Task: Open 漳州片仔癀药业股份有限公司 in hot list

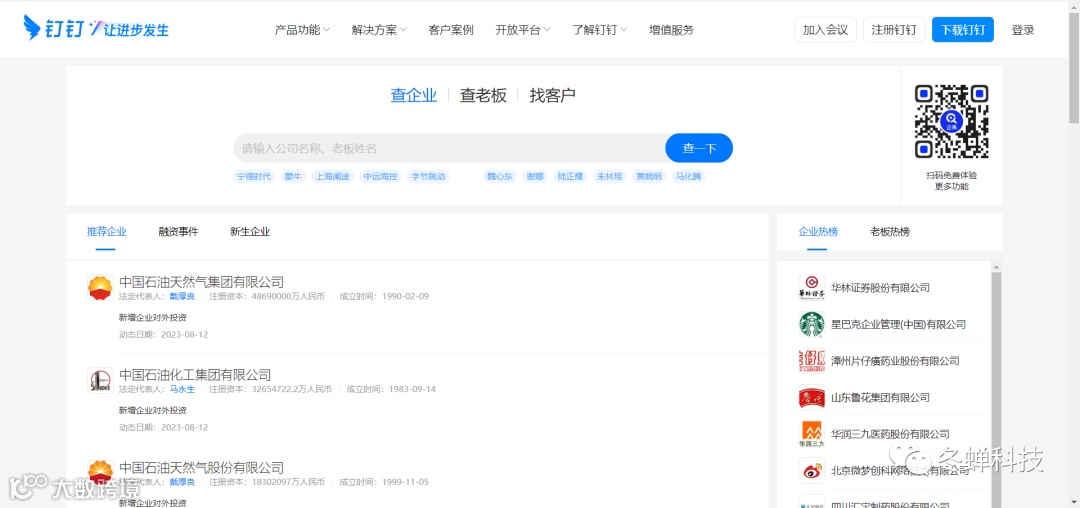Action: pos(895,361)
